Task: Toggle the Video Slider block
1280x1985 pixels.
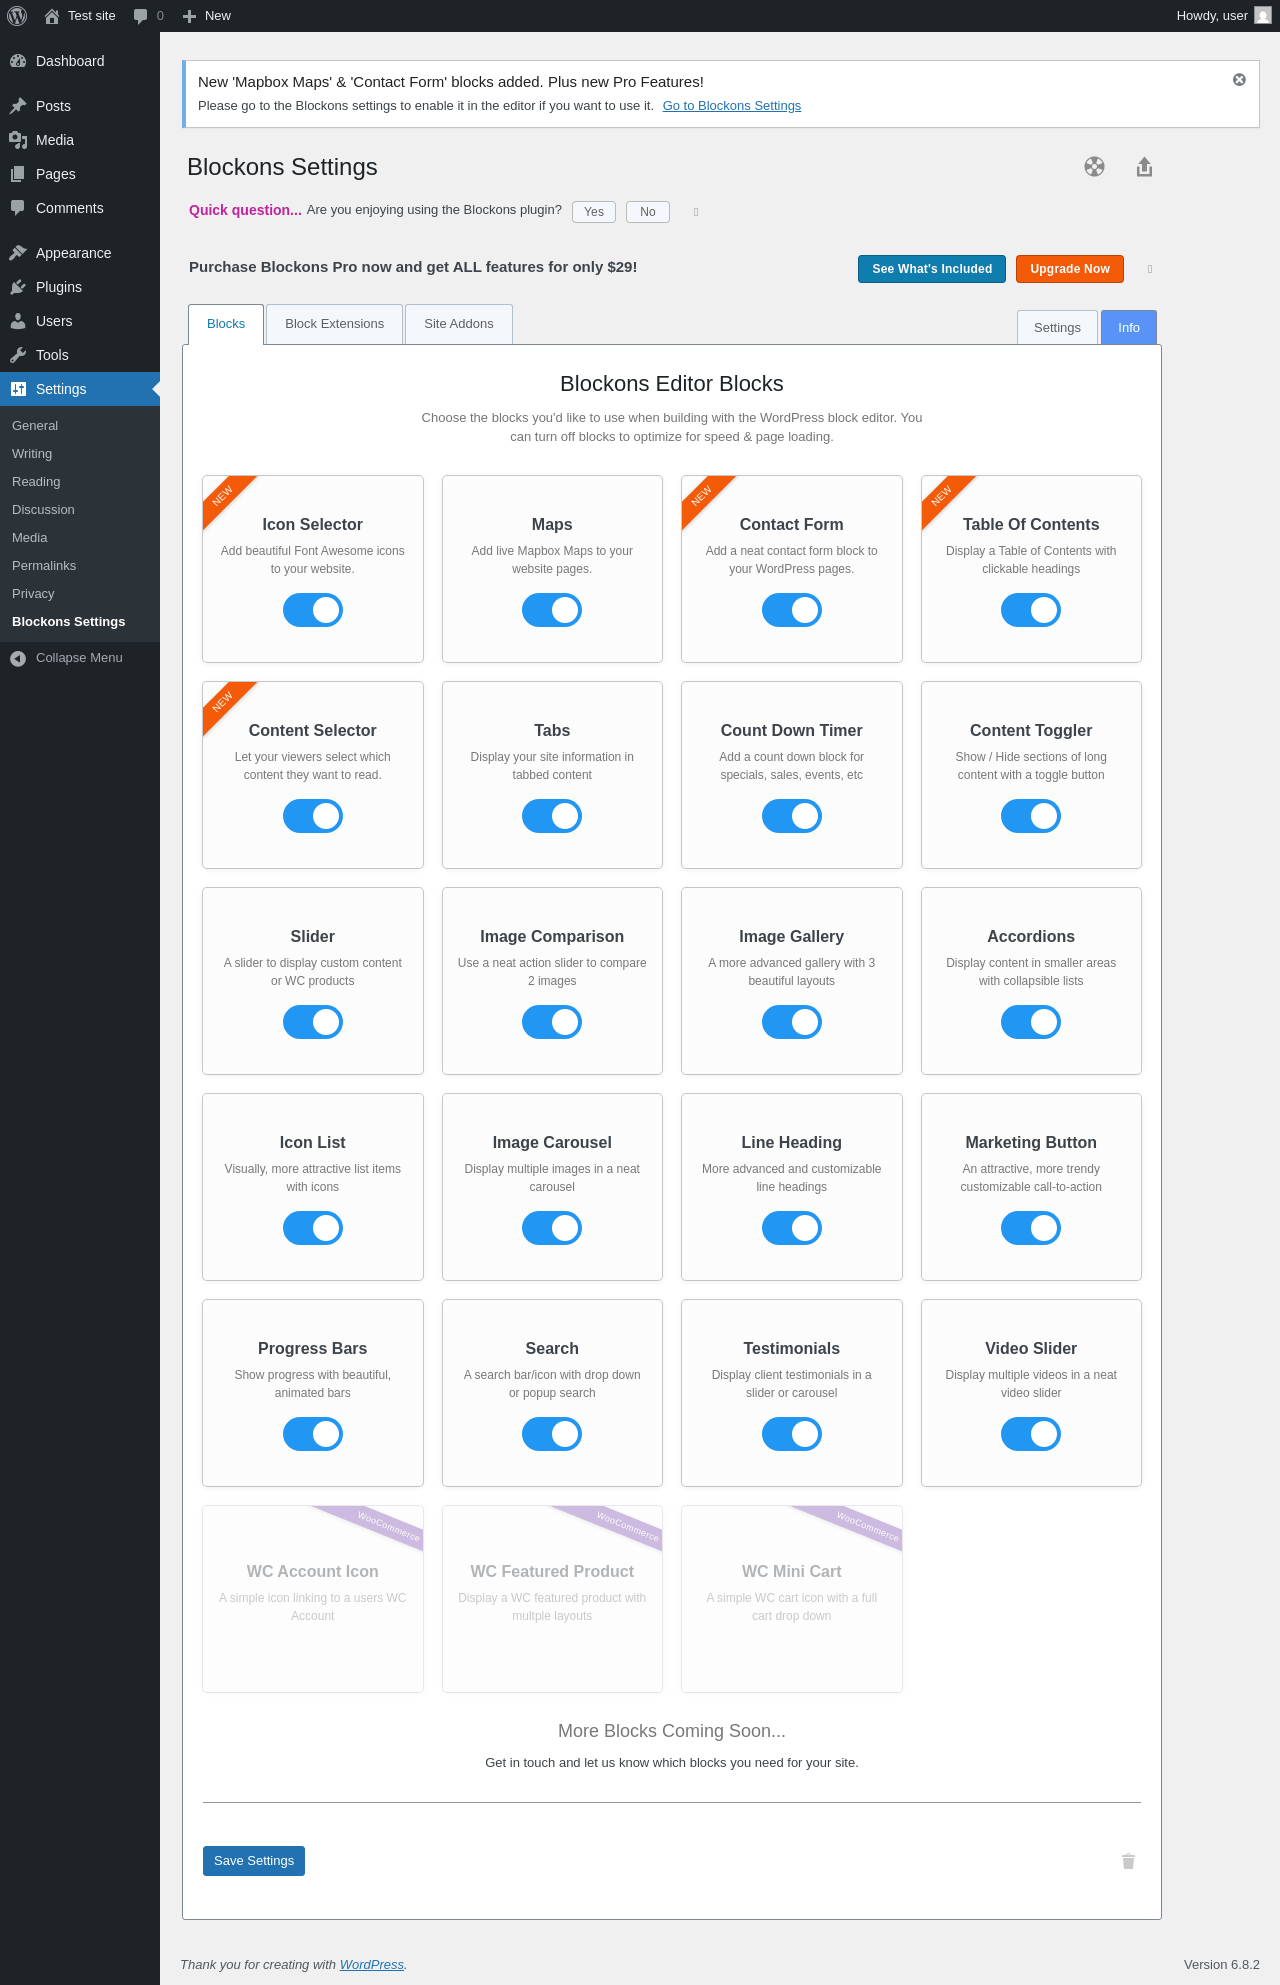Action: click(1031, 1434)
